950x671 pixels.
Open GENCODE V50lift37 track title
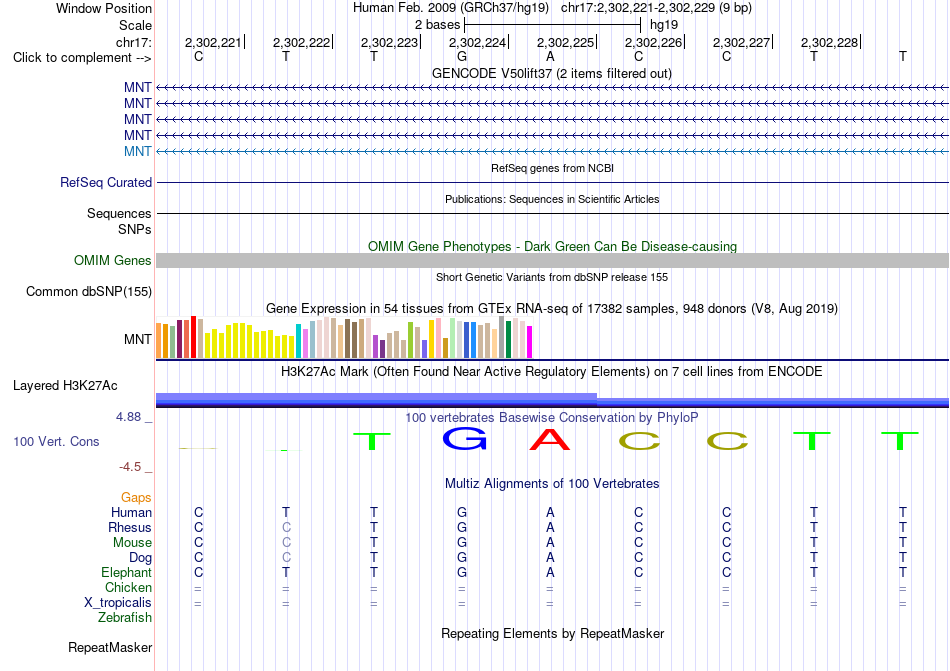551,73
